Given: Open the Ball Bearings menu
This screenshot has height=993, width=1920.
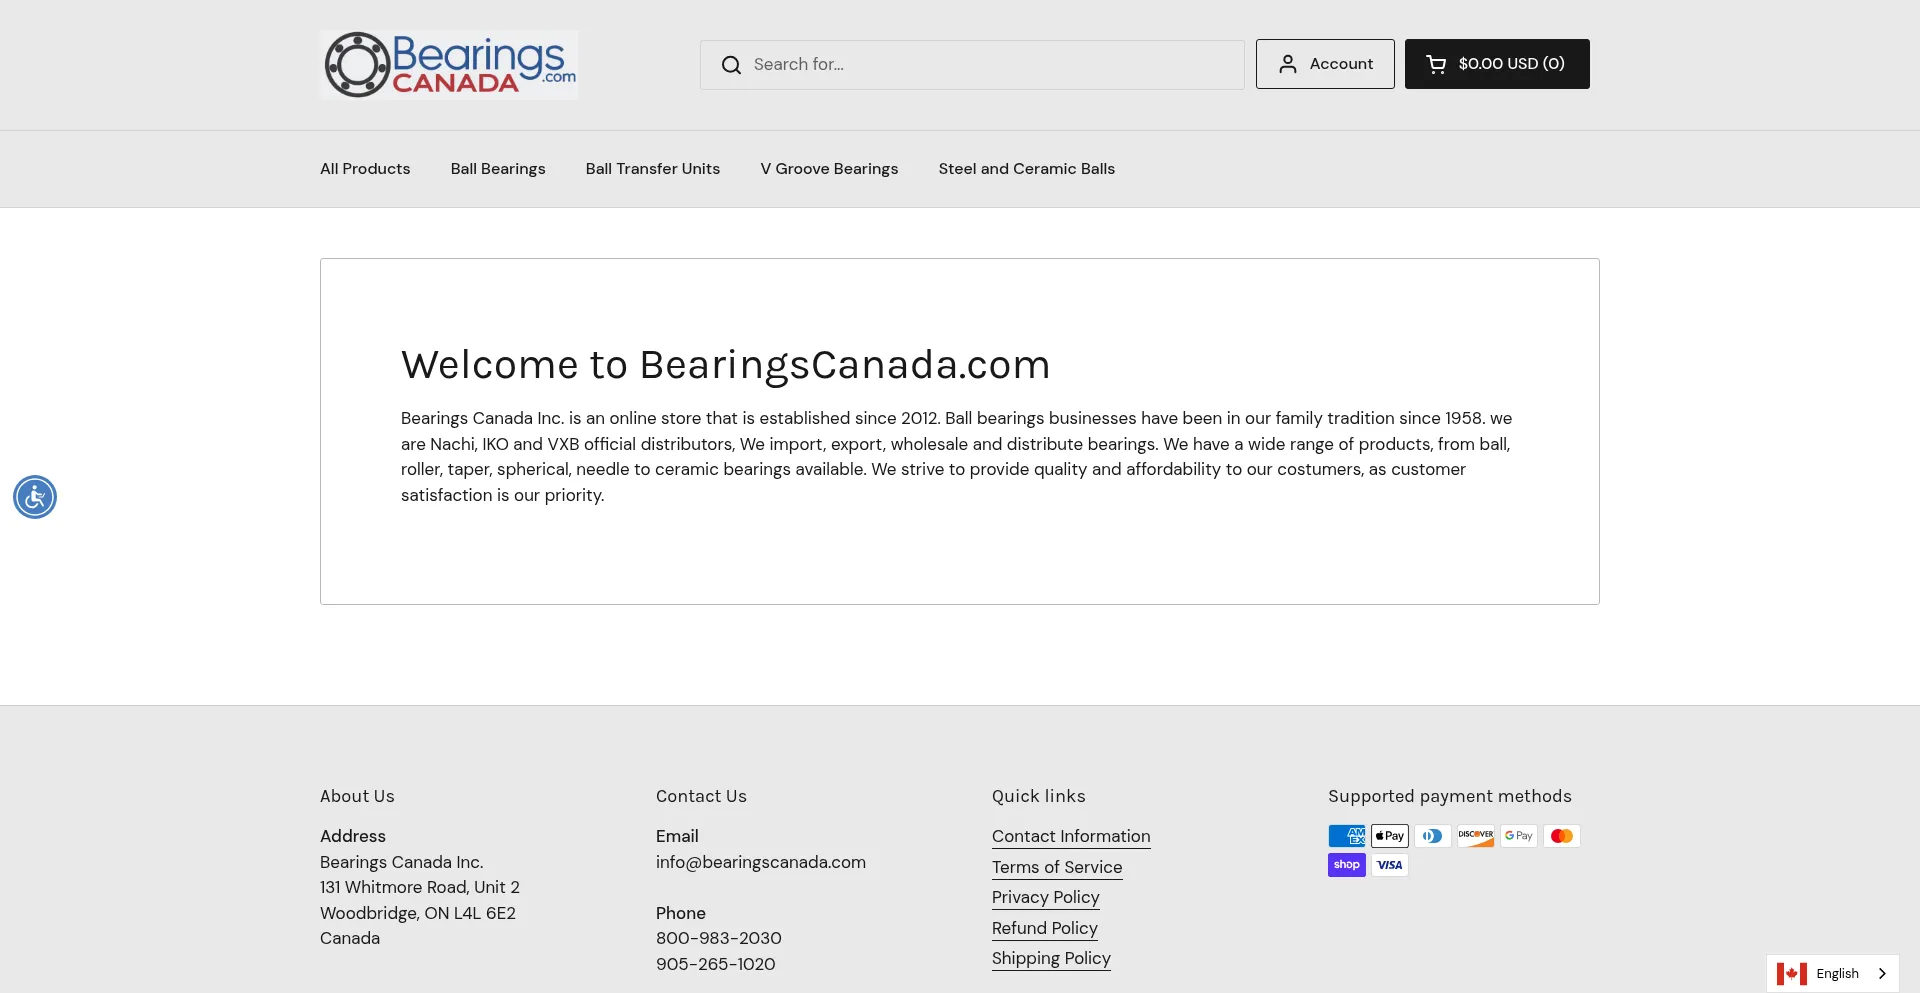Looking at the screenshot, I should tap(498, 169).
